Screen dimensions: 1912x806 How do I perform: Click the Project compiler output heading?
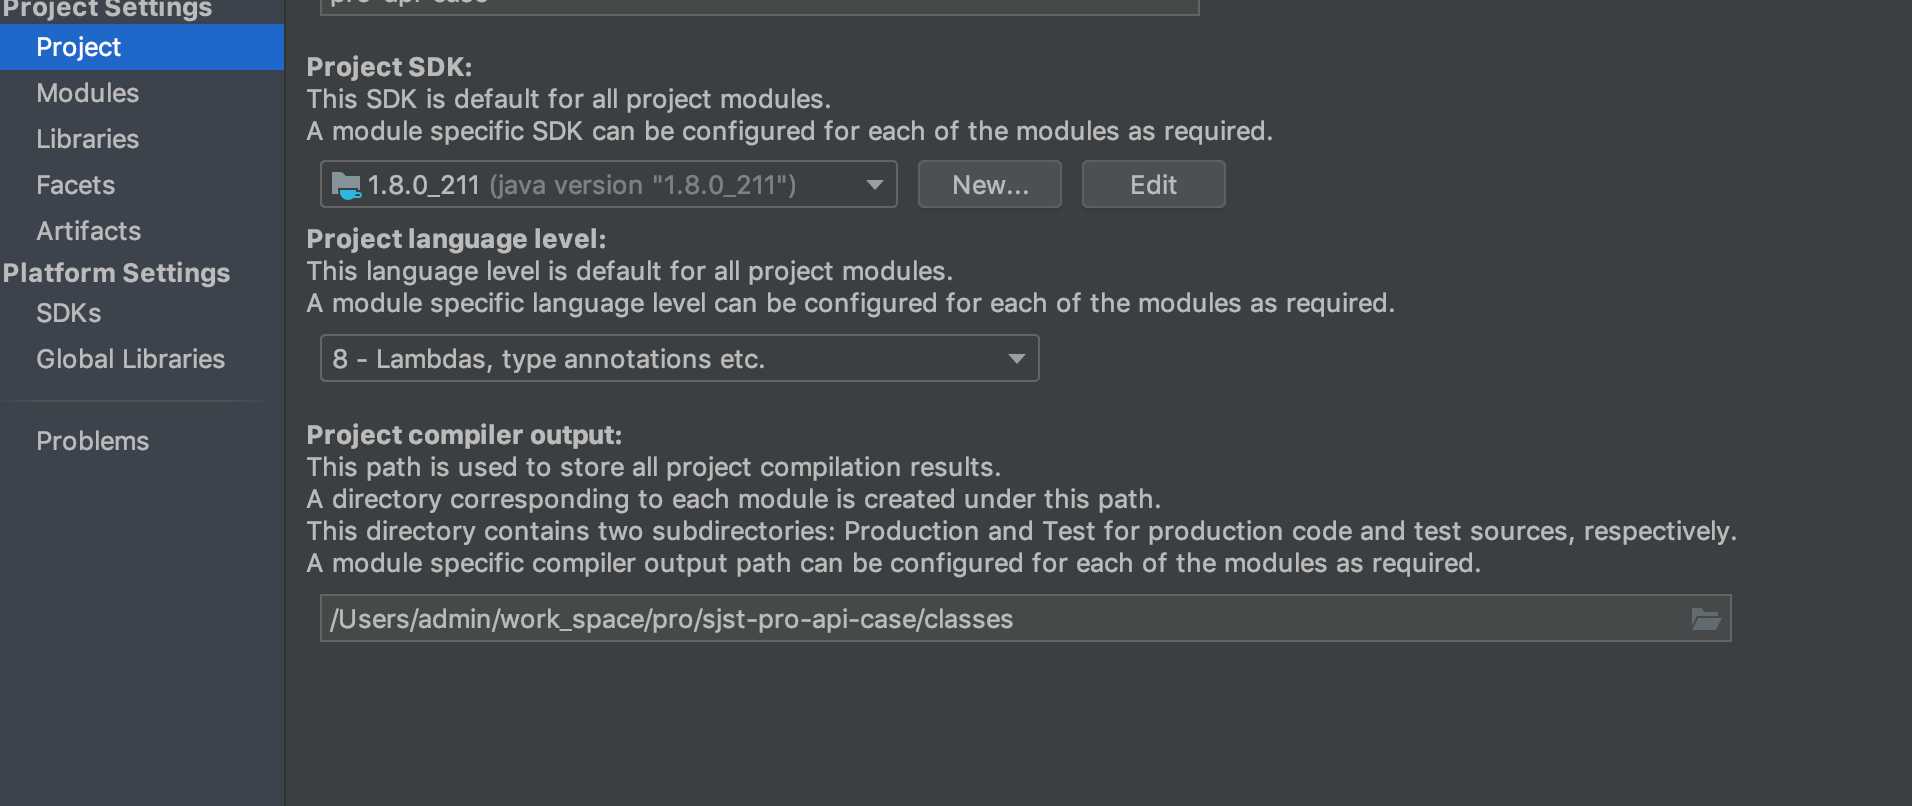pyautogui.click(x=464, y=435)
